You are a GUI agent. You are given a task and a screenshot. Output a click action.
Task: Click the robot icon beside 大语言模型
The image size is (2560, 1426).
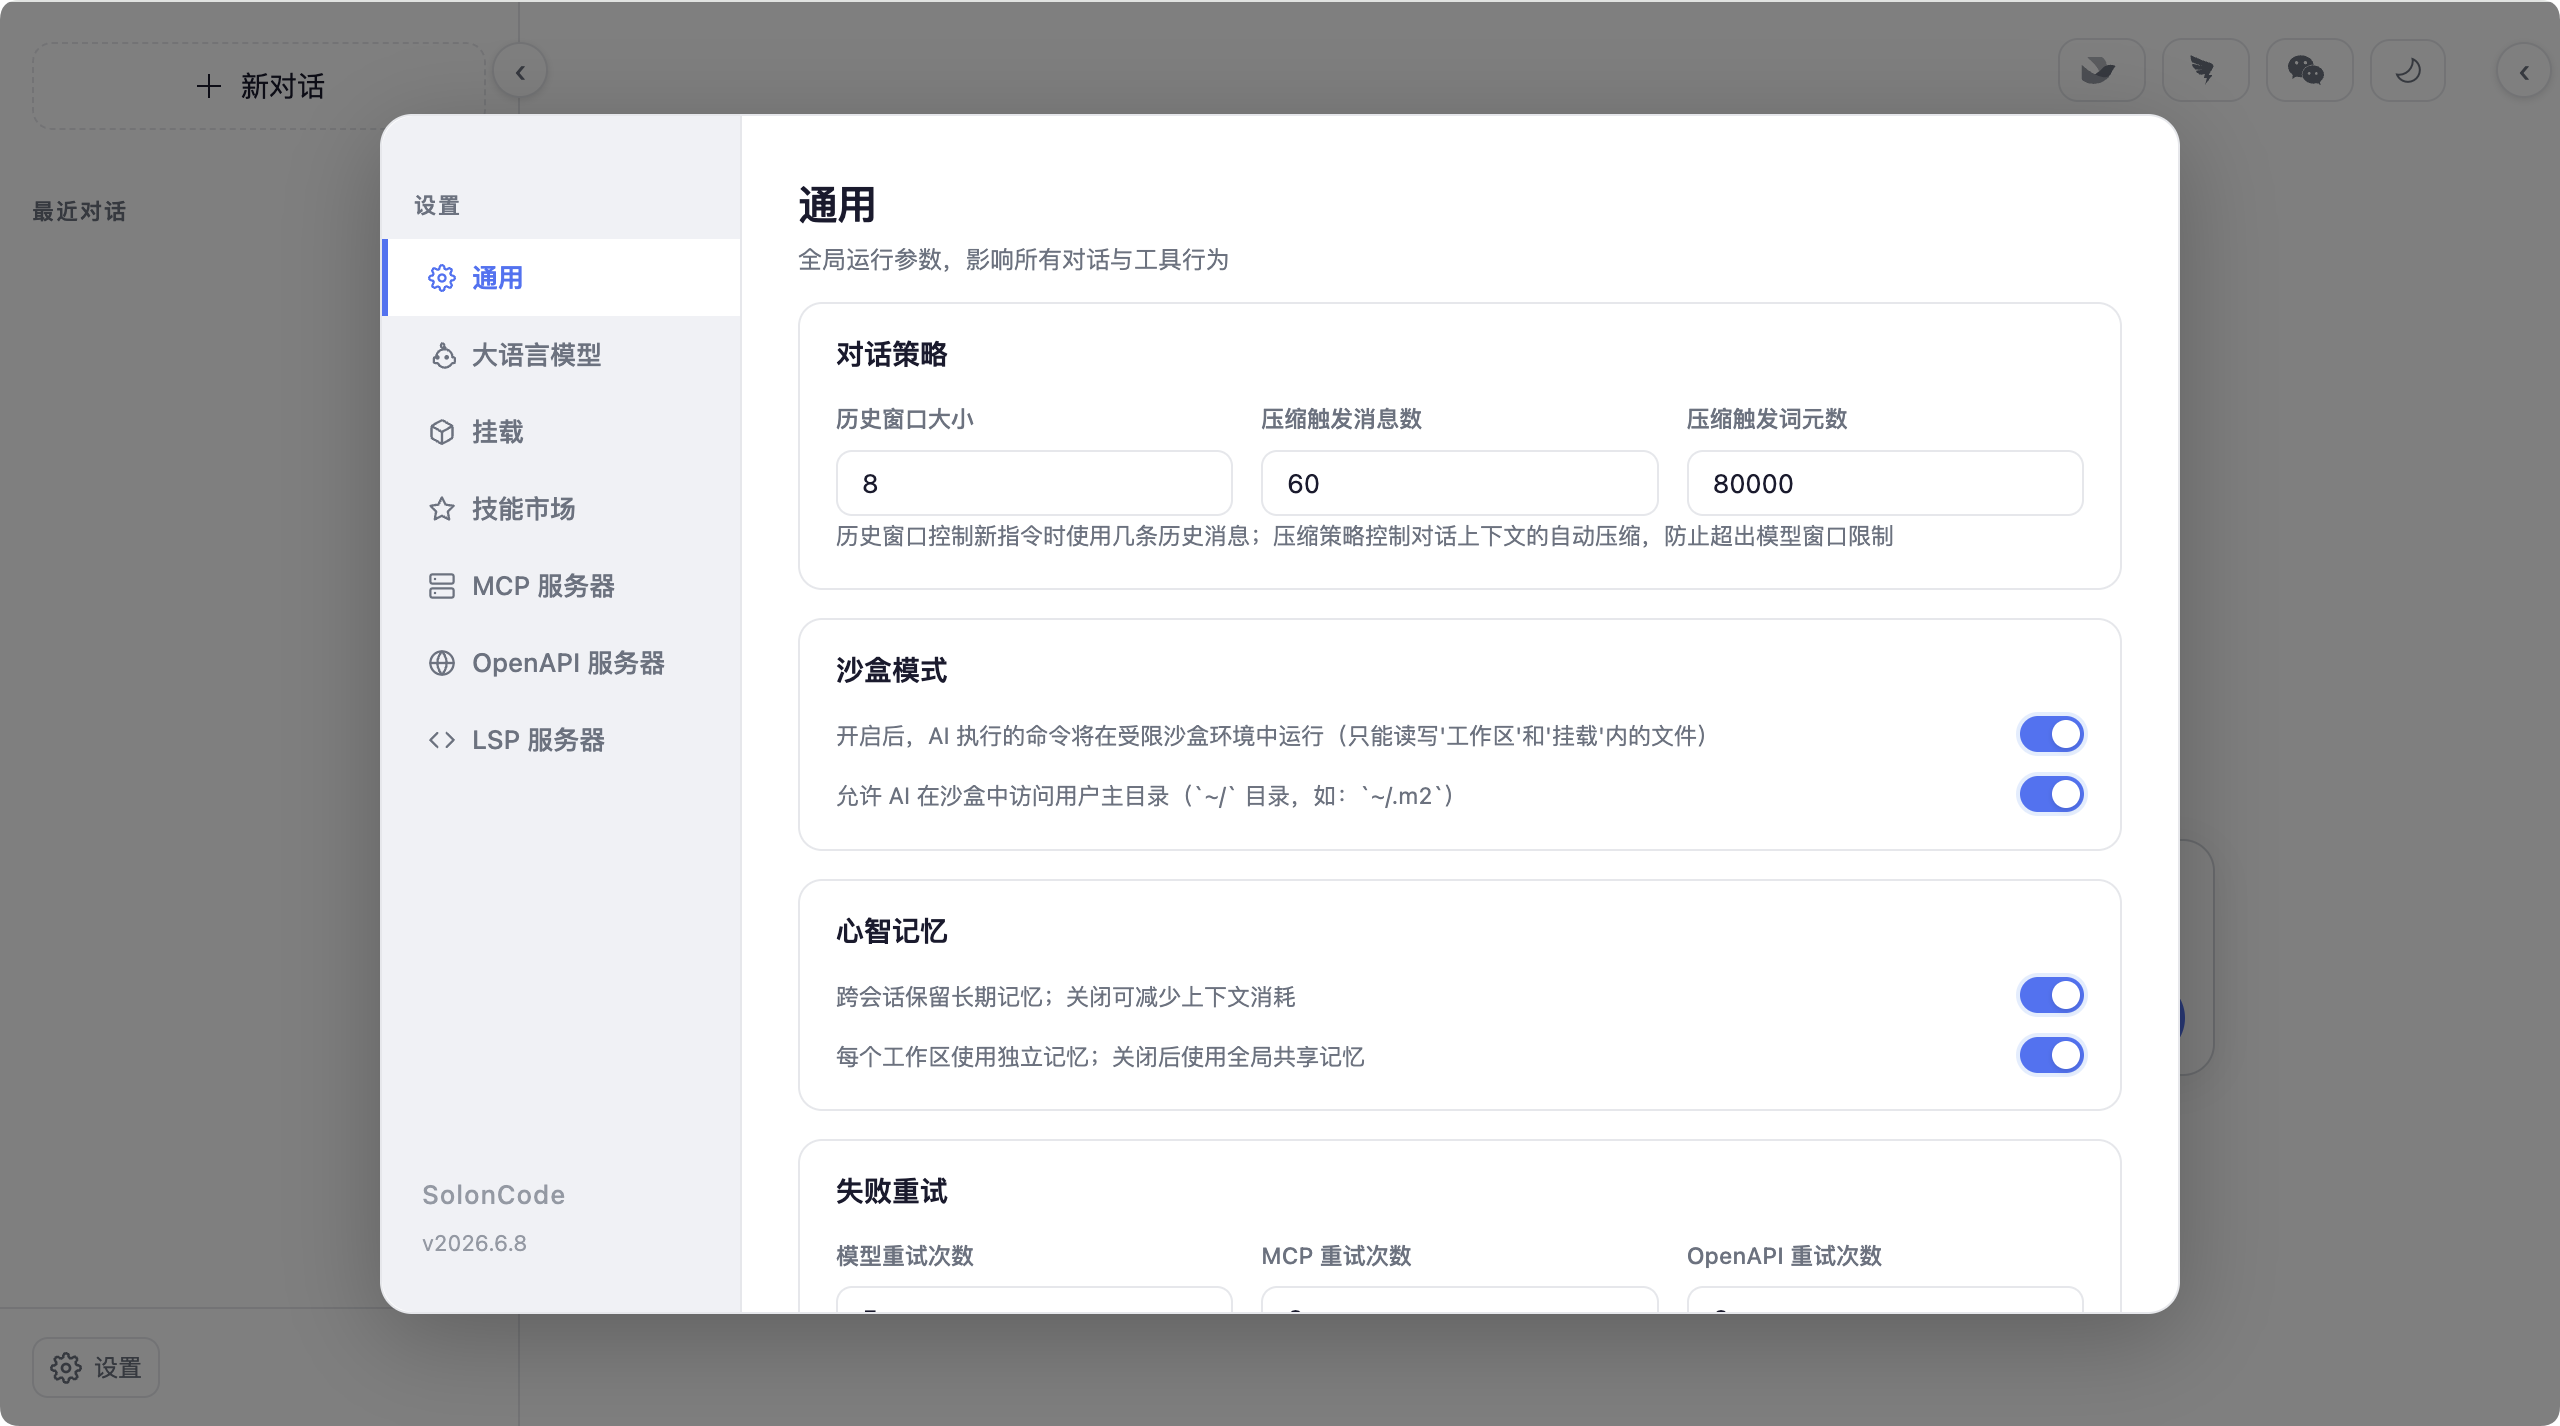[442, 355]
